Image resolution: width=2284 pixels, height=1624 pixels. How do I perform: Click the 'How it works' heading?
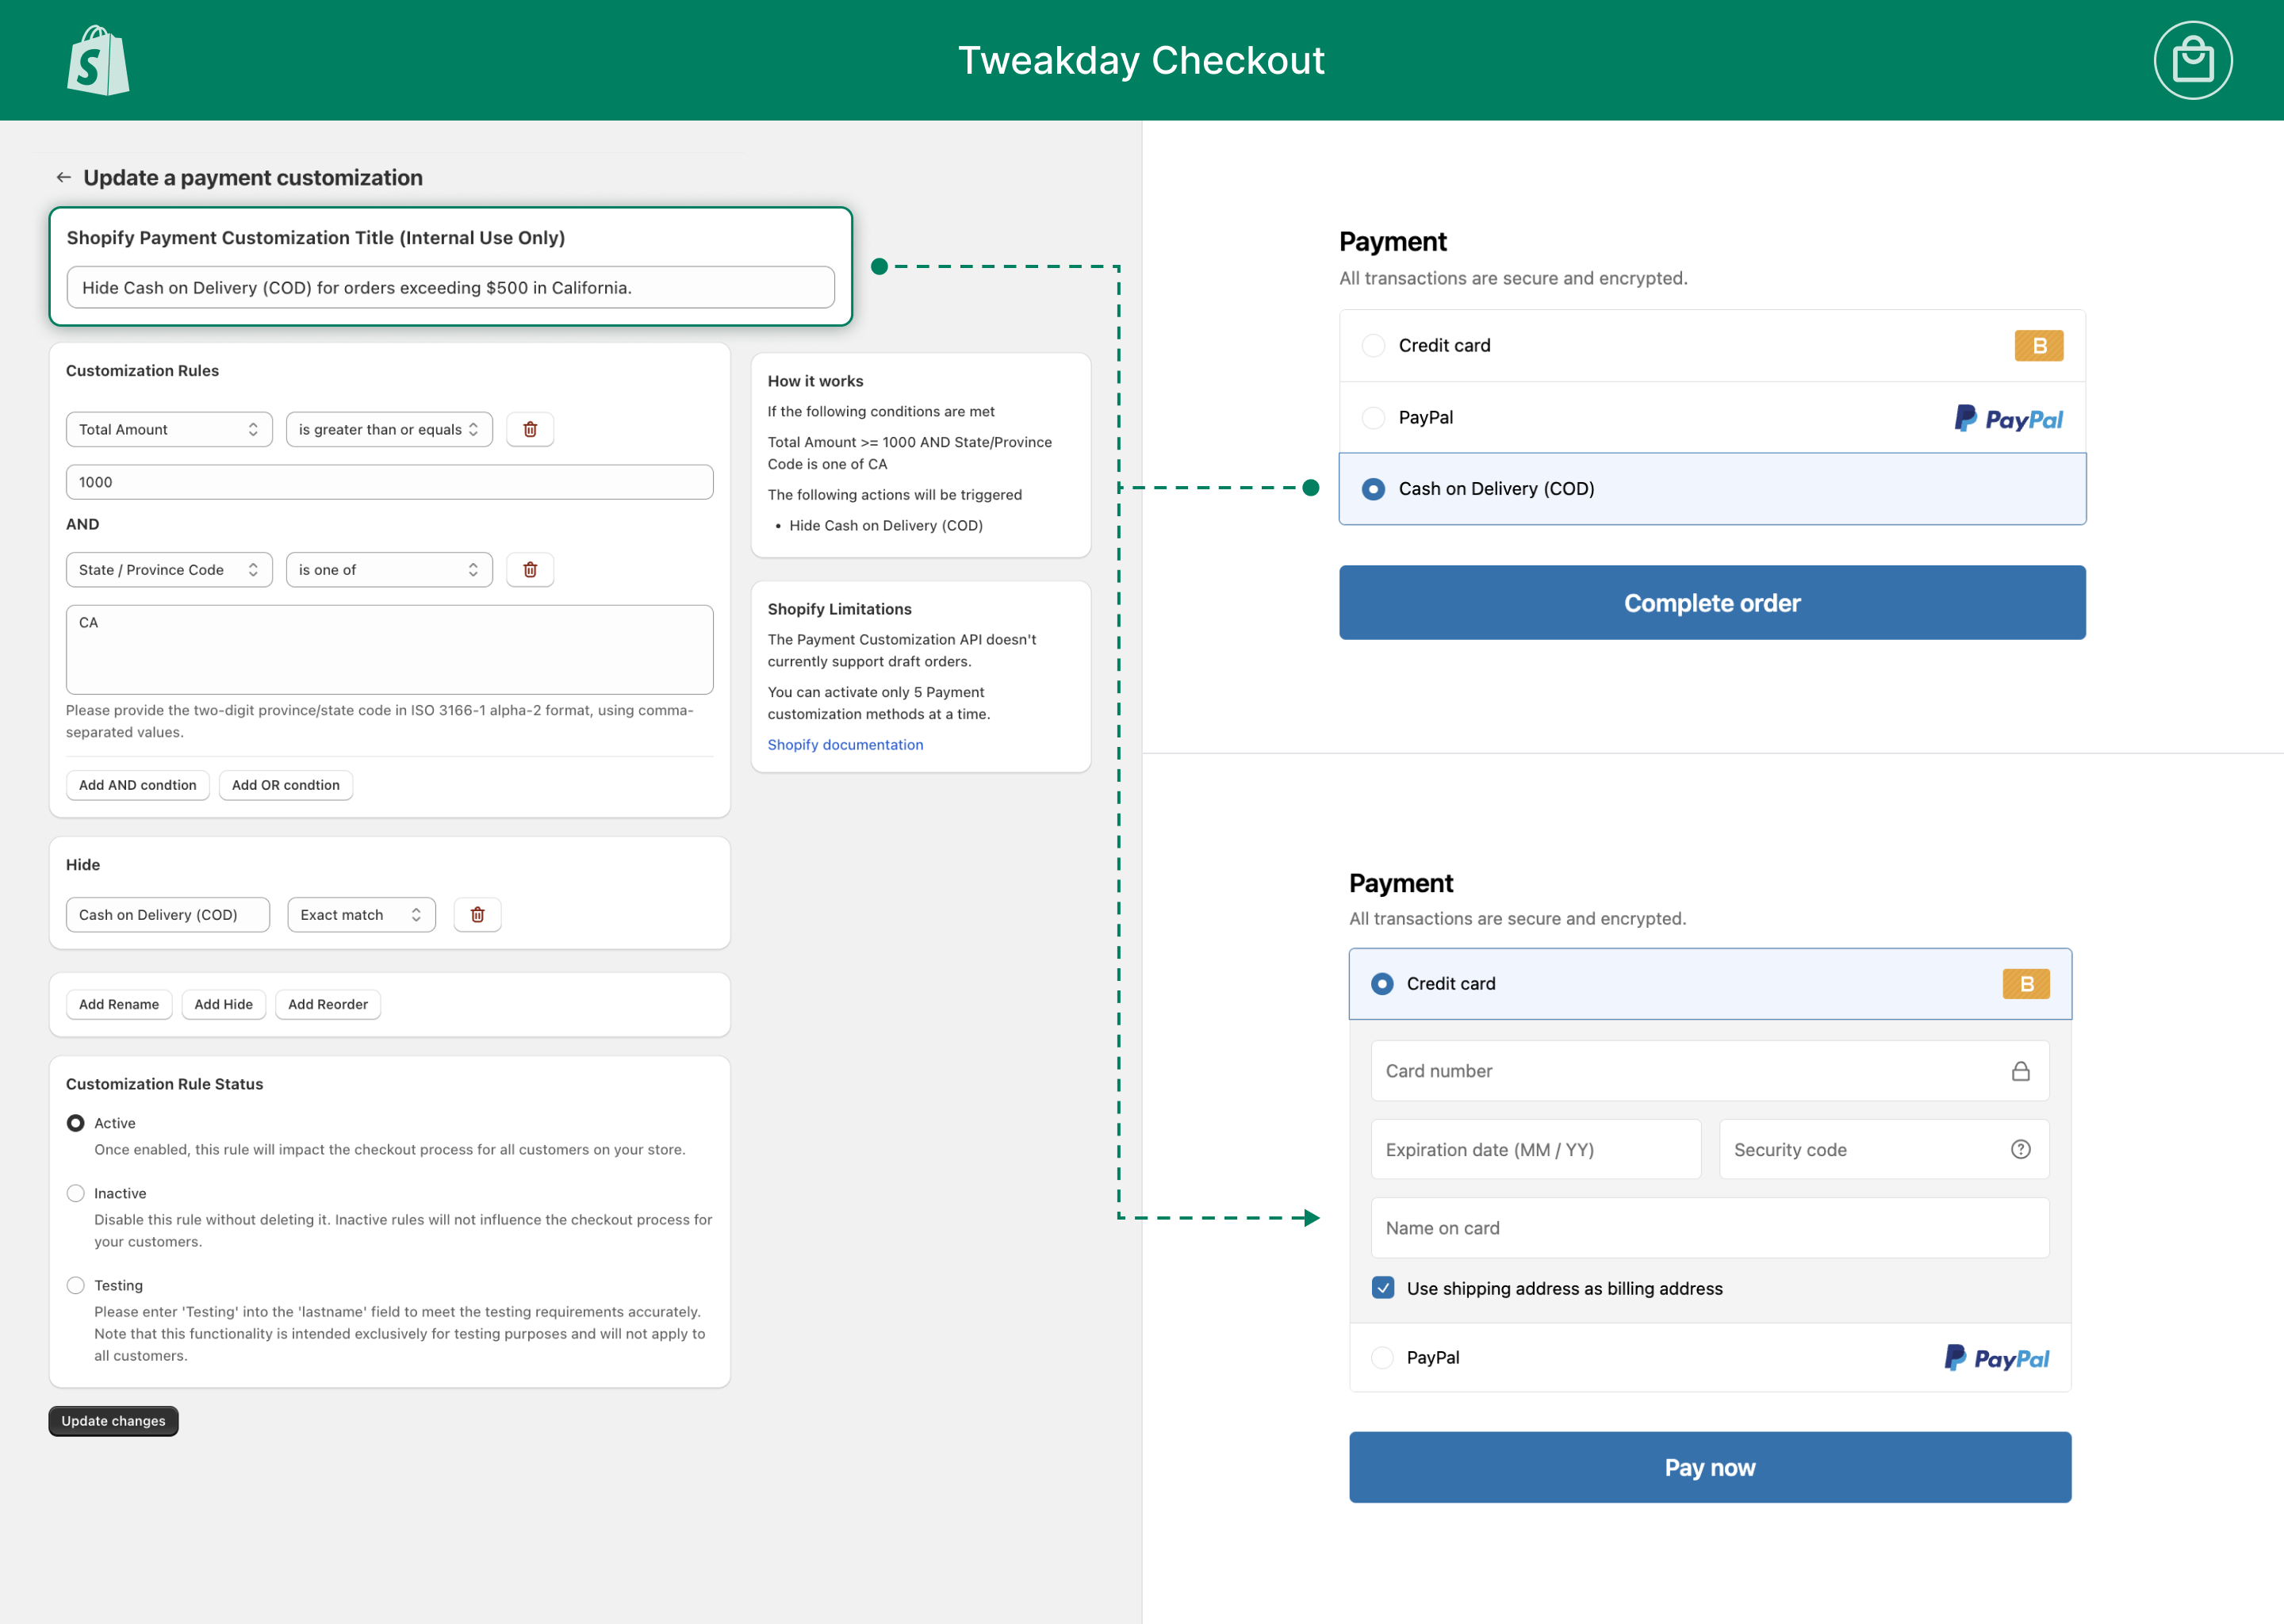815,381
